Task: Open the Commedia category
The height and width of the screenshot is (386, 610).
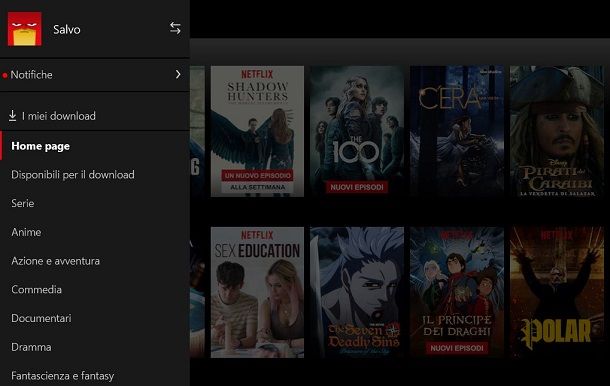Action: (36, 290)
